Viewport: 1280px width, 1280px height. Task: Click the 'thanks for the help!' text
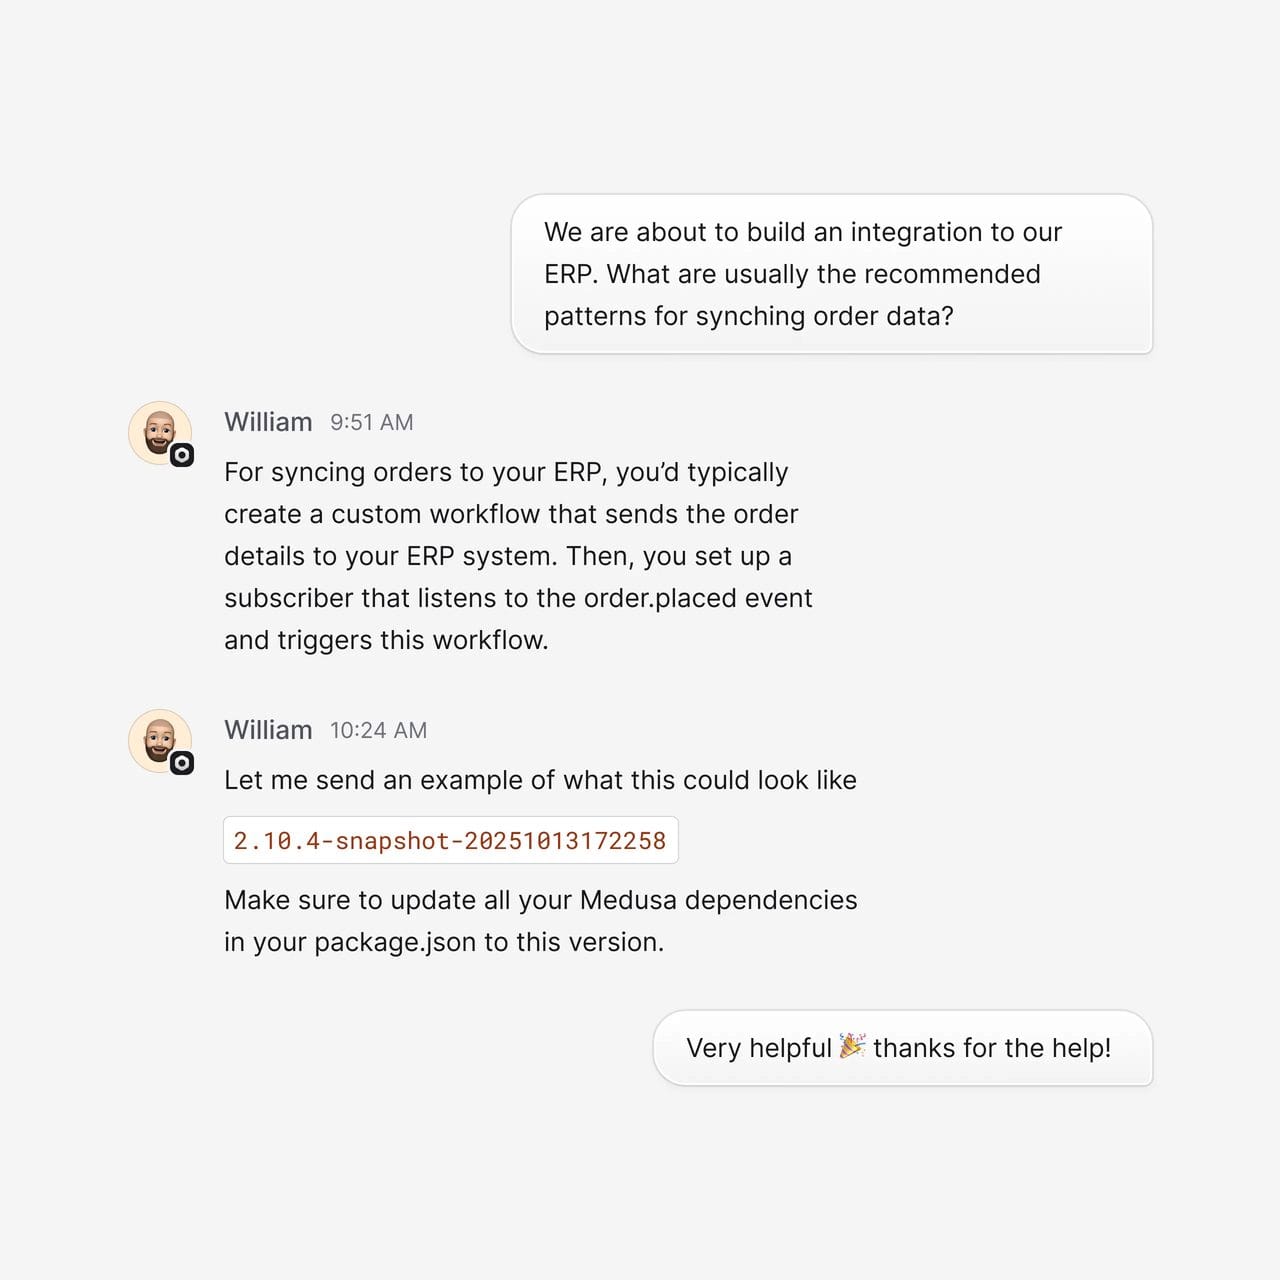point(992,1048)
